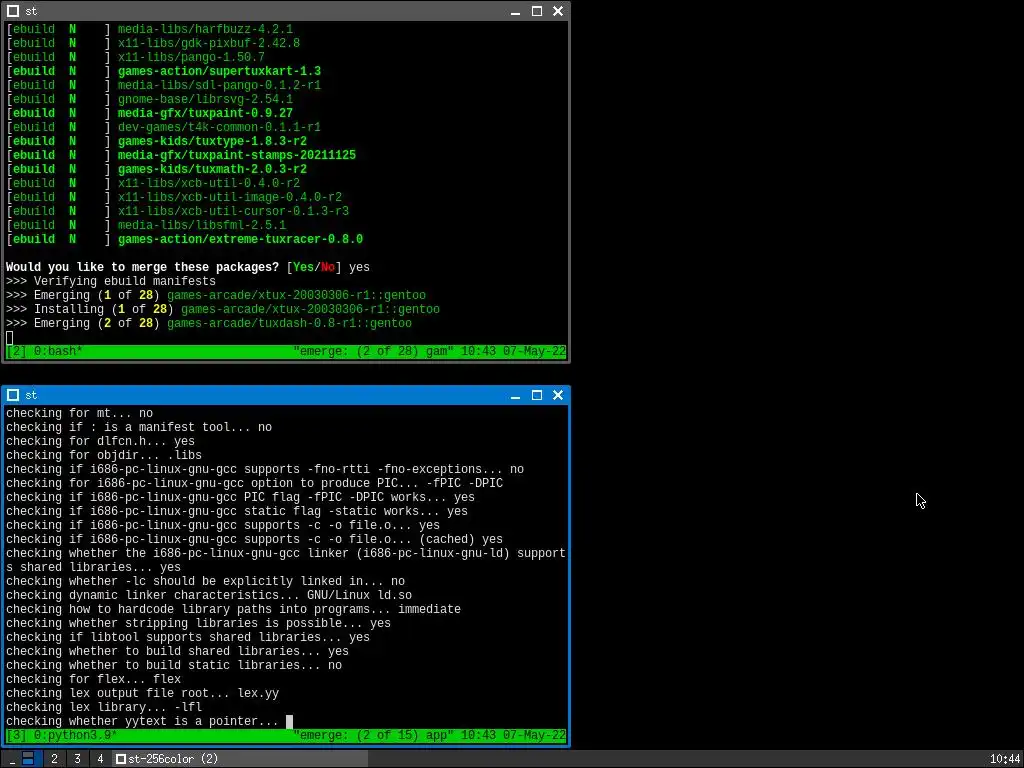The width and height of the screenshot is (1024, 768).
Task: Click 'lex output file root... lex.yy' line
Action: [142, 694]
